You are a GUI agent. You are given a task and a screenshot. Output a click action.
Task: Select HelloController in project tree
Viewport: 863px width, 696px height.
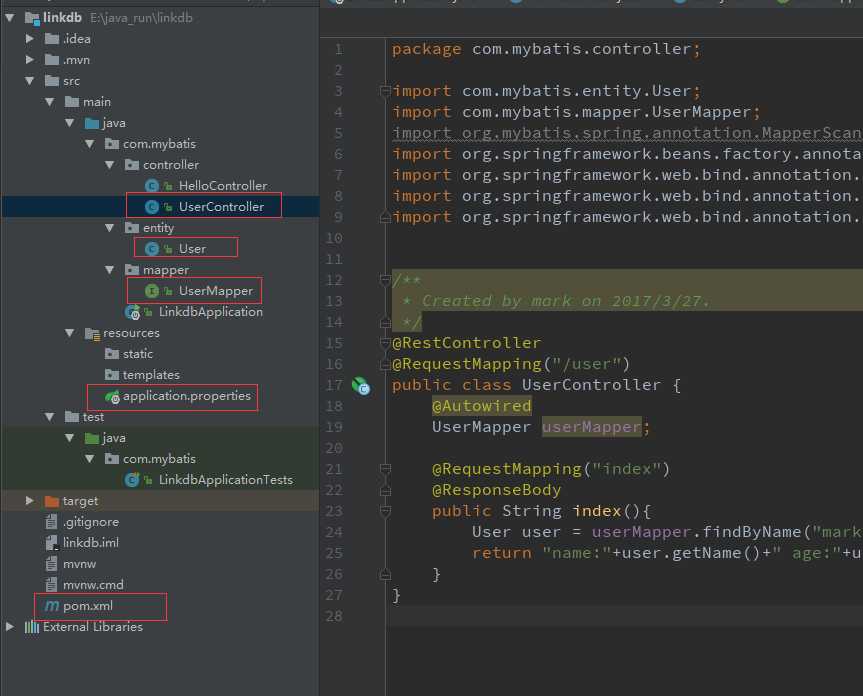click(x=223, y=186)
